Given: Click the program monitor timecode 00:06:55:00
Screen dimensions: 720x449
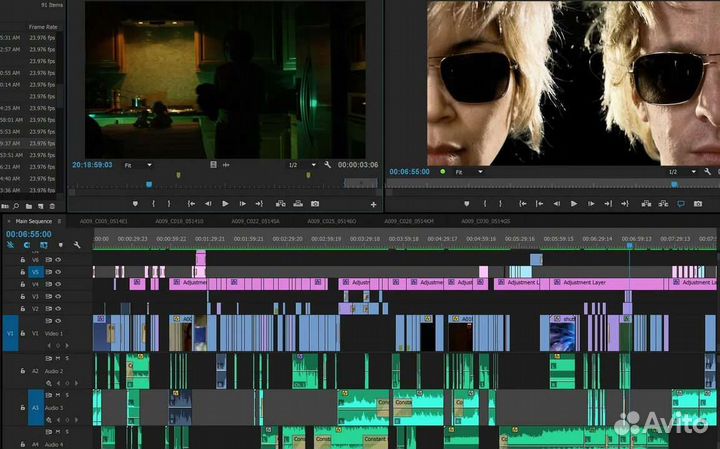Looking at the screenshot, I should 408,171.
